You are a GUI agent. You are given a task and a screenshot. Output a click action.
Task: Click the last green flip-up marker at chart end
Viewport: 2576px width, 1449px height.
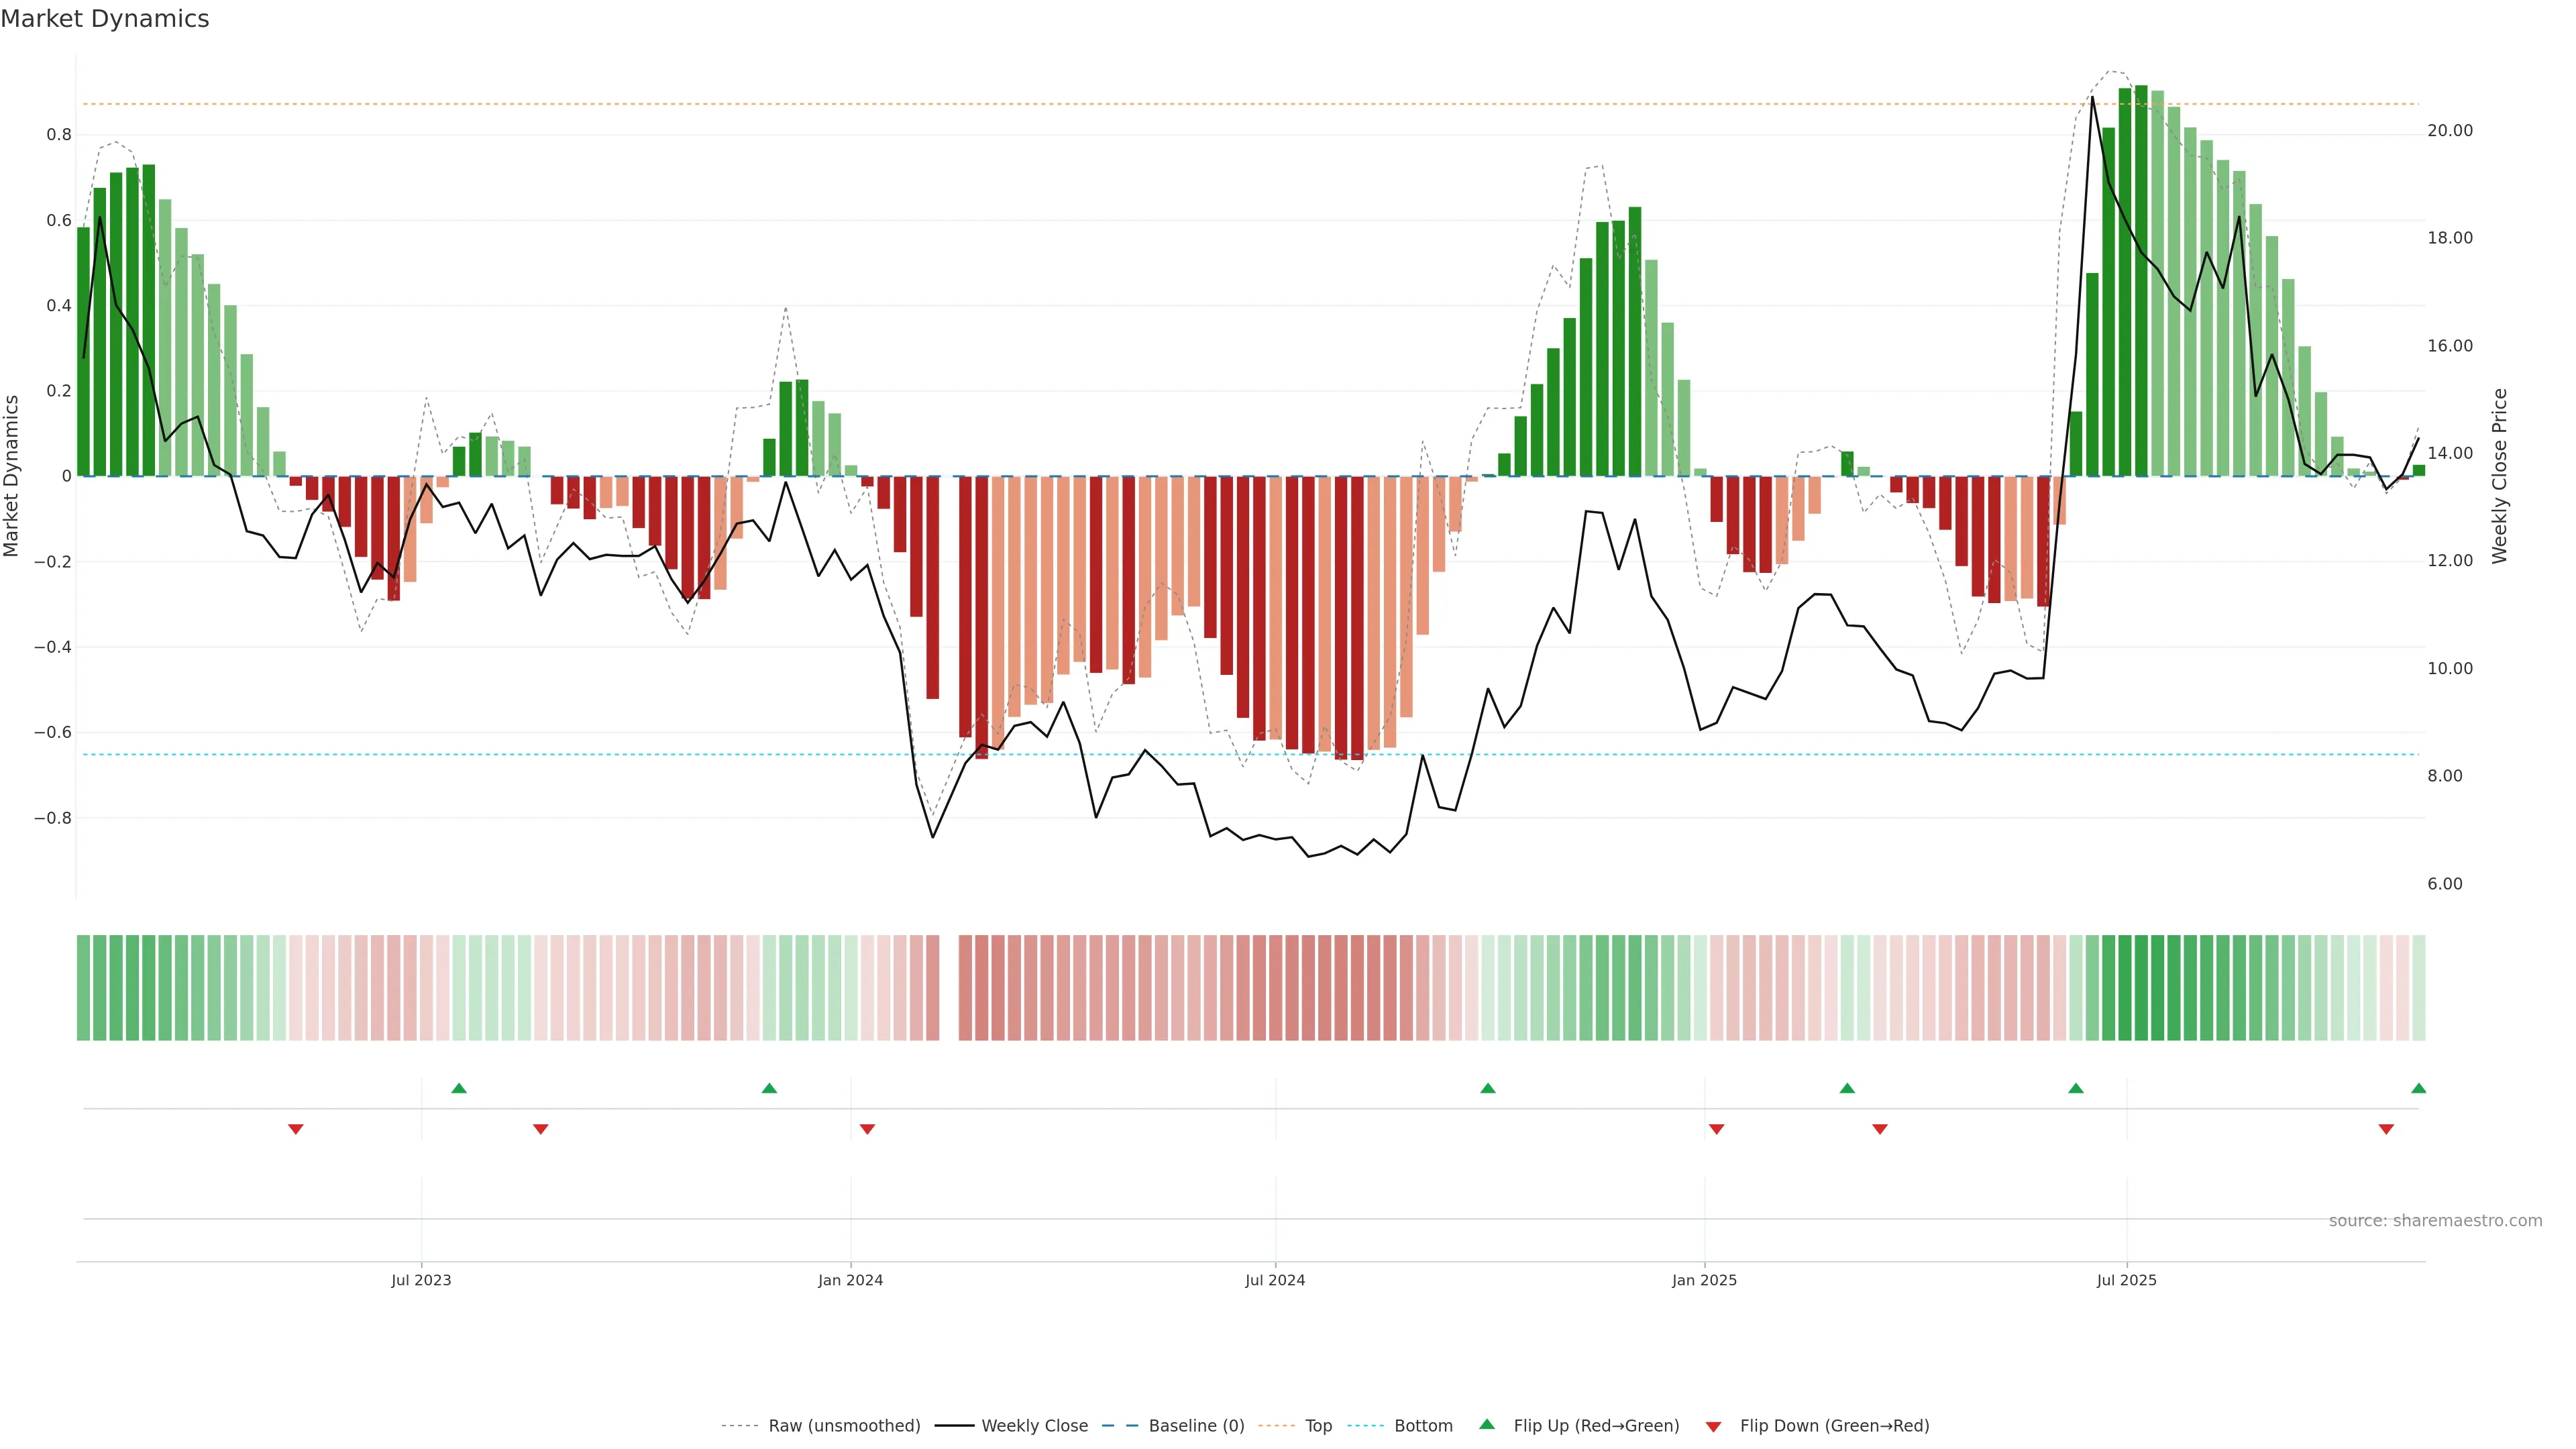click(2418, 1088)
